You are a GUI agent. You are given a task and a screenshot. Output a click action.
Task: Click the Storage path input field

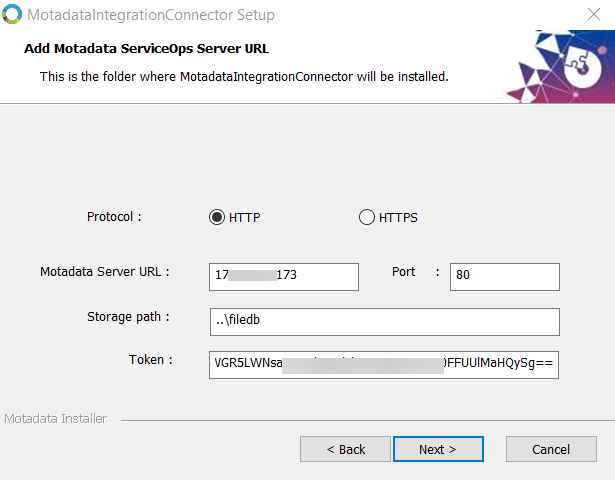(384, 321)
